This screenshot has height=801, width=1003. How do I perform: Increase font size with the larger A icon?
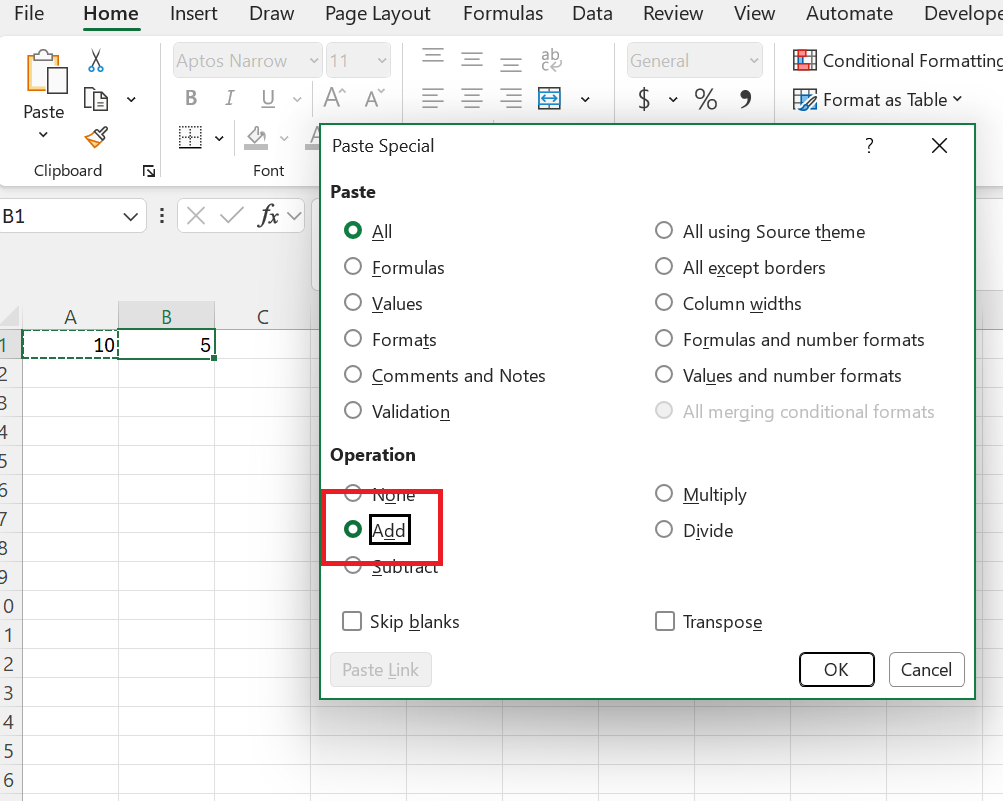point(334,98)
